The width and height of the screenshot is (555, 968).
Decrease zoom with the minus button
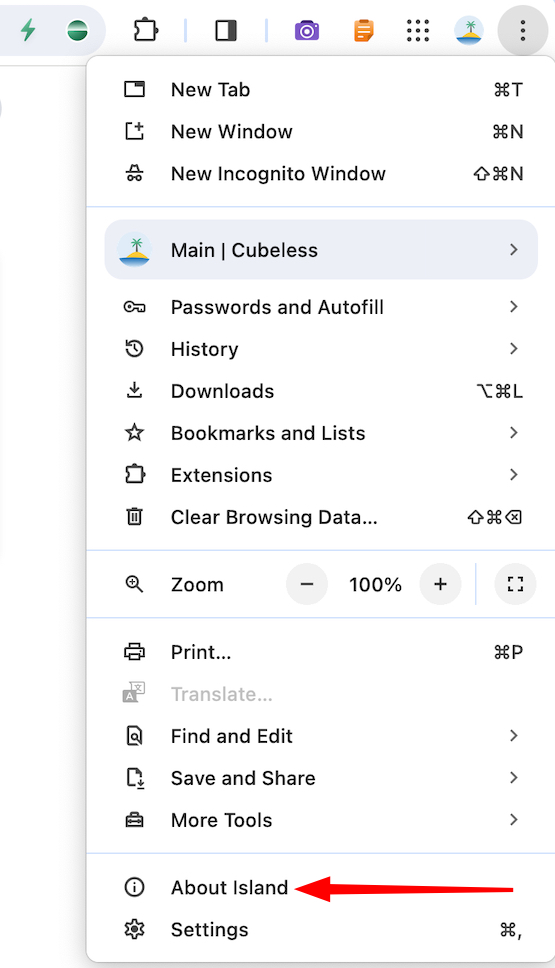[x=307, y=584]
